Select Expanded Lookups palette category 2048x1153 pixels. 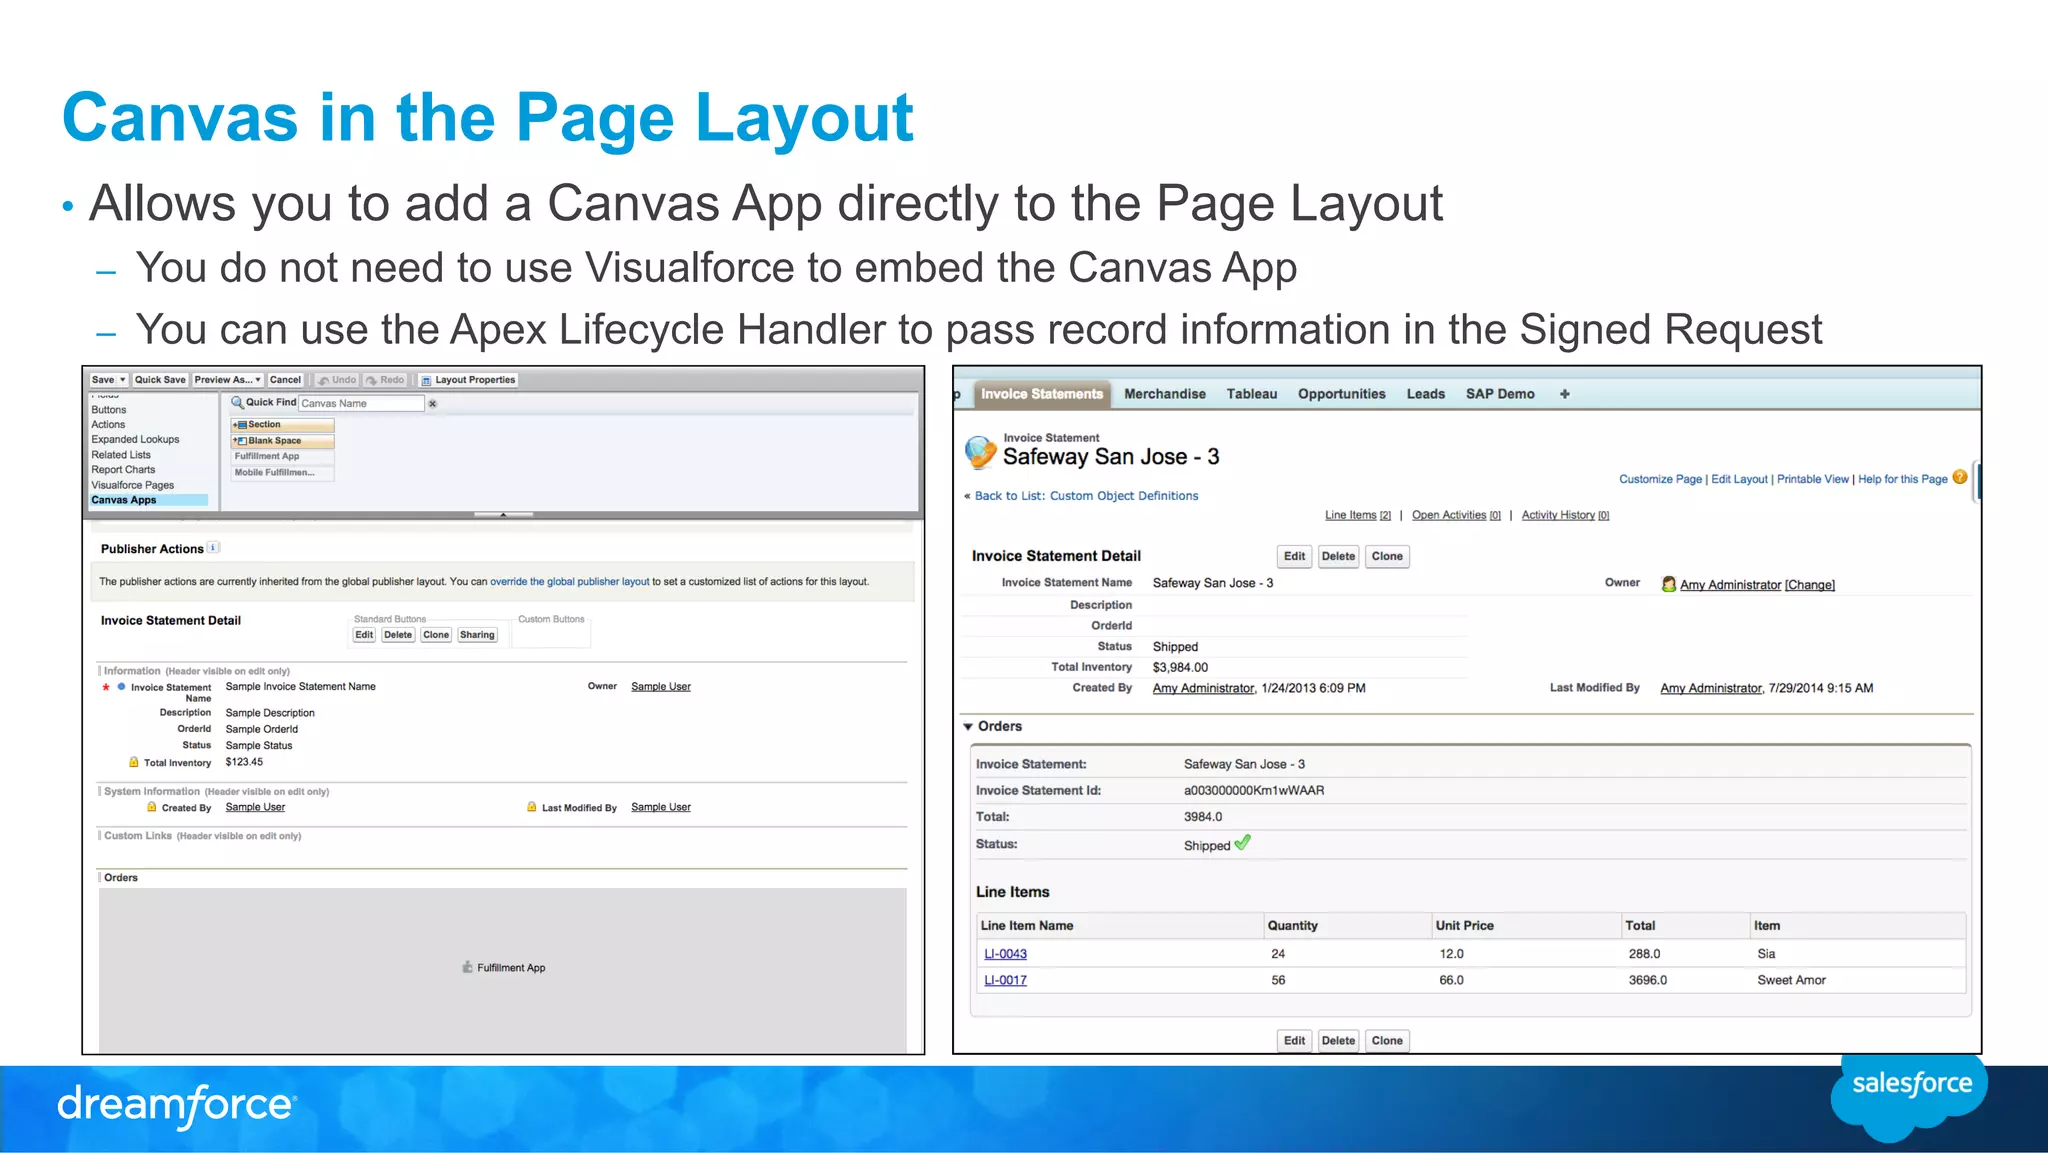click(135, 440)
